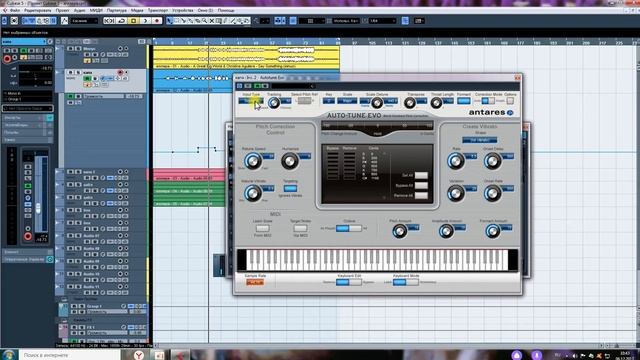Viewport: 640px width, 360px height.
Task: Toggle the Octave As Played/All switch
Action: click(x=349, y=229)
